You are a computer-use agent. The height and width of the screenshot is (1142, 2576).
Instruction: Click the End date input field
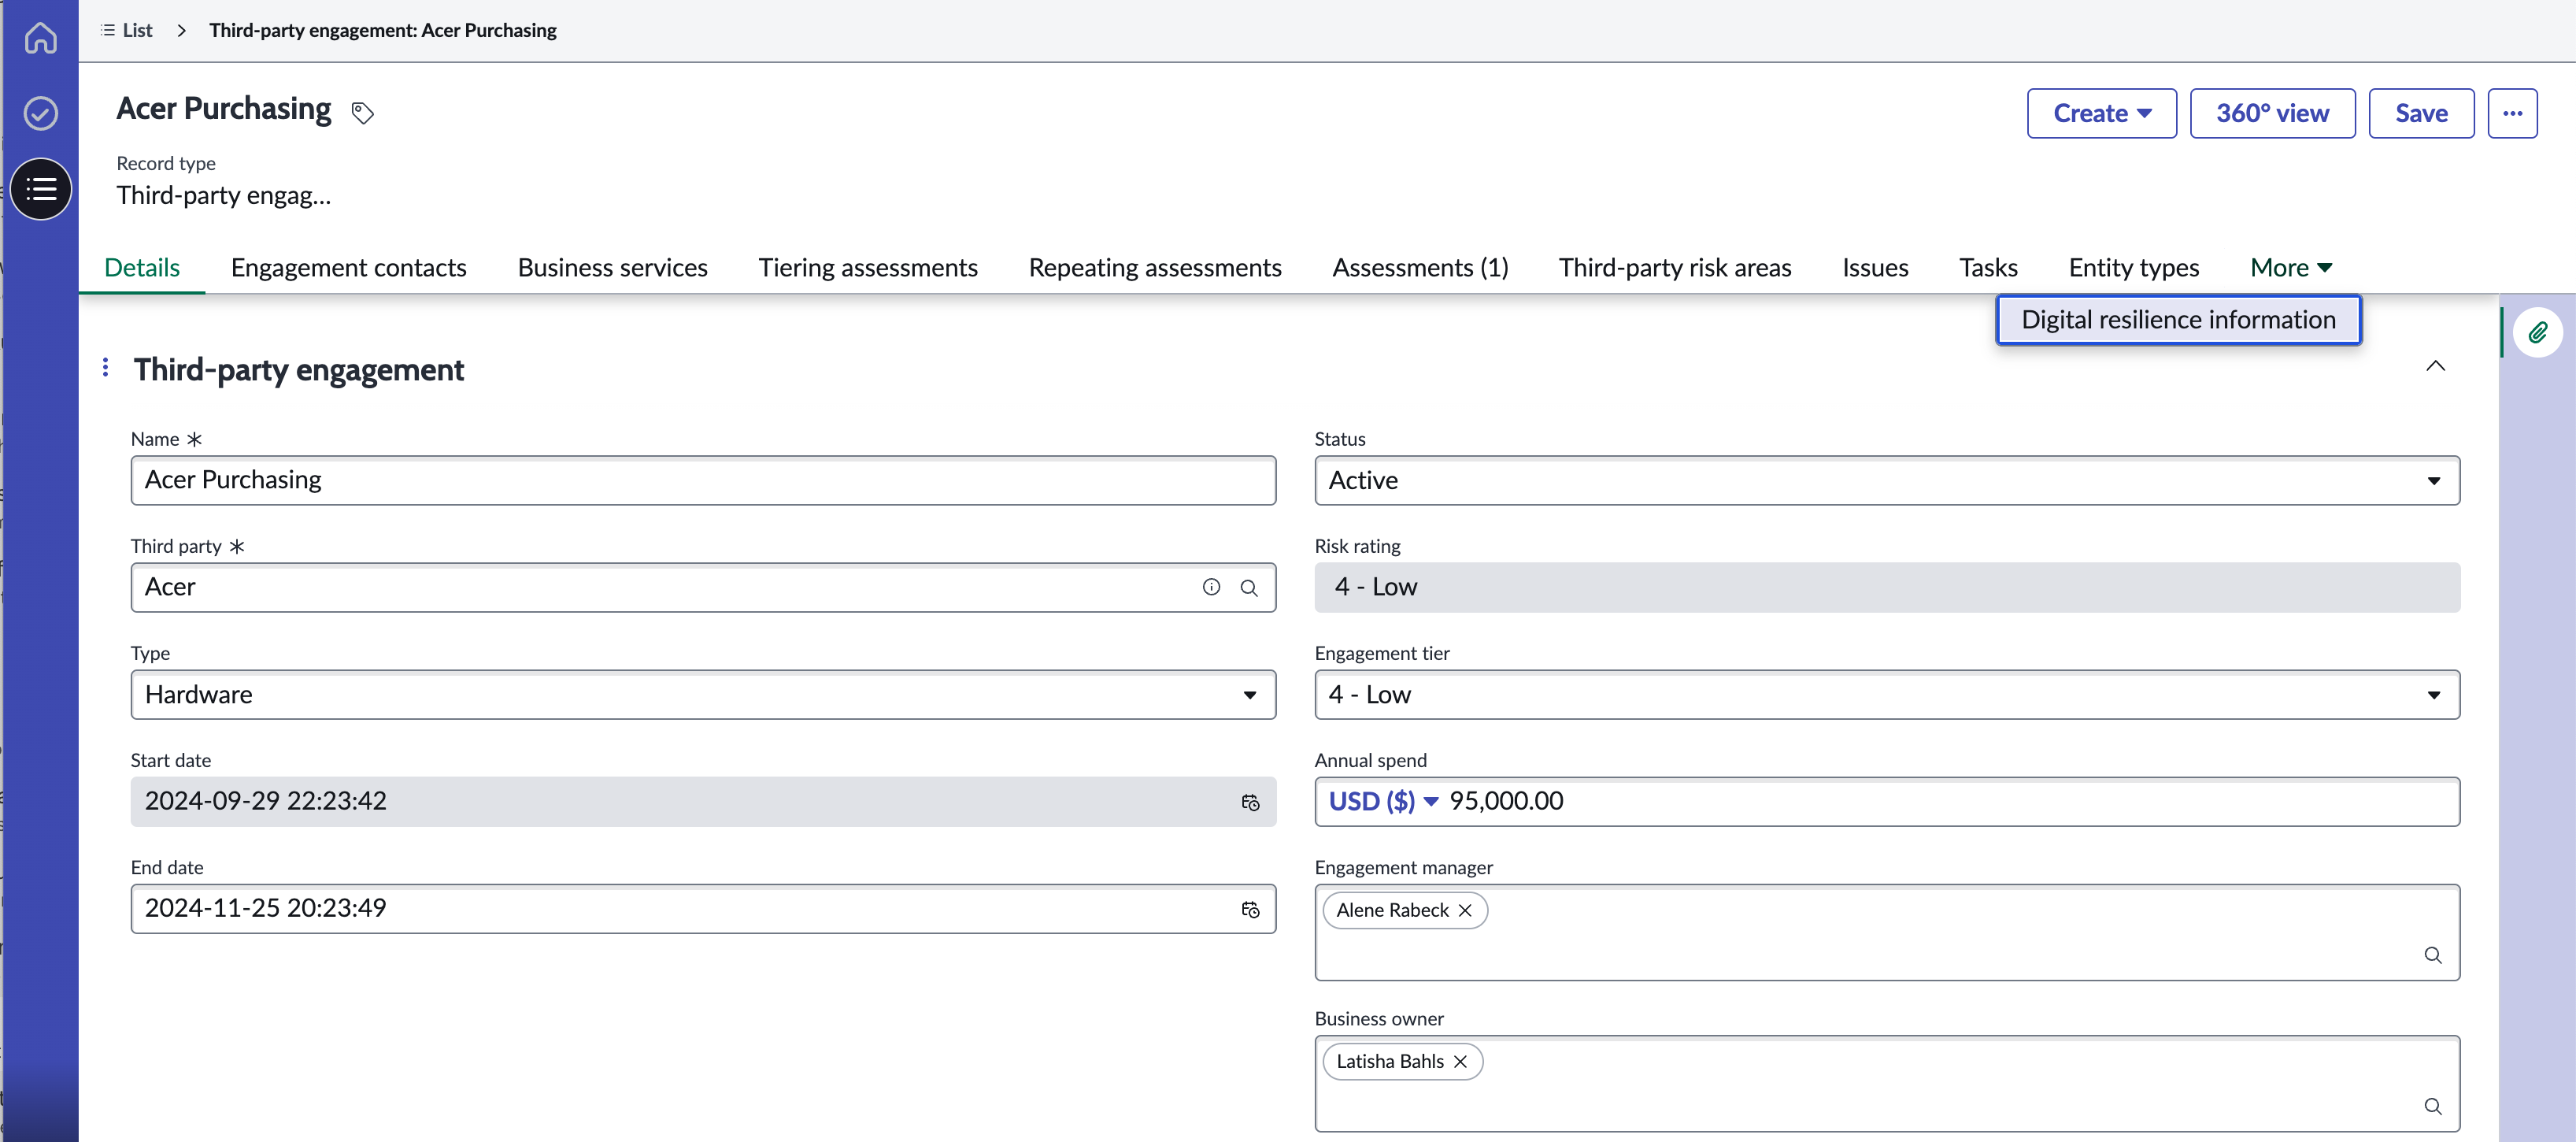pyautogui.click(x=703, y=908)
